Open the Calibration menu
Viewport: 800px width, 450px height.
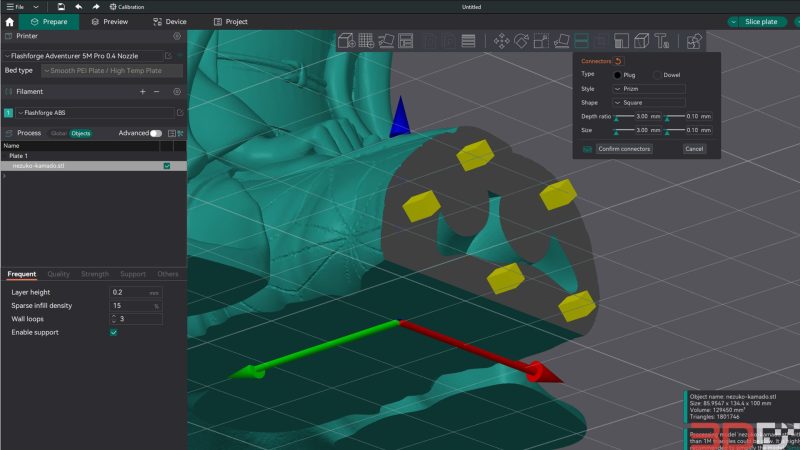tap(127, 7)
